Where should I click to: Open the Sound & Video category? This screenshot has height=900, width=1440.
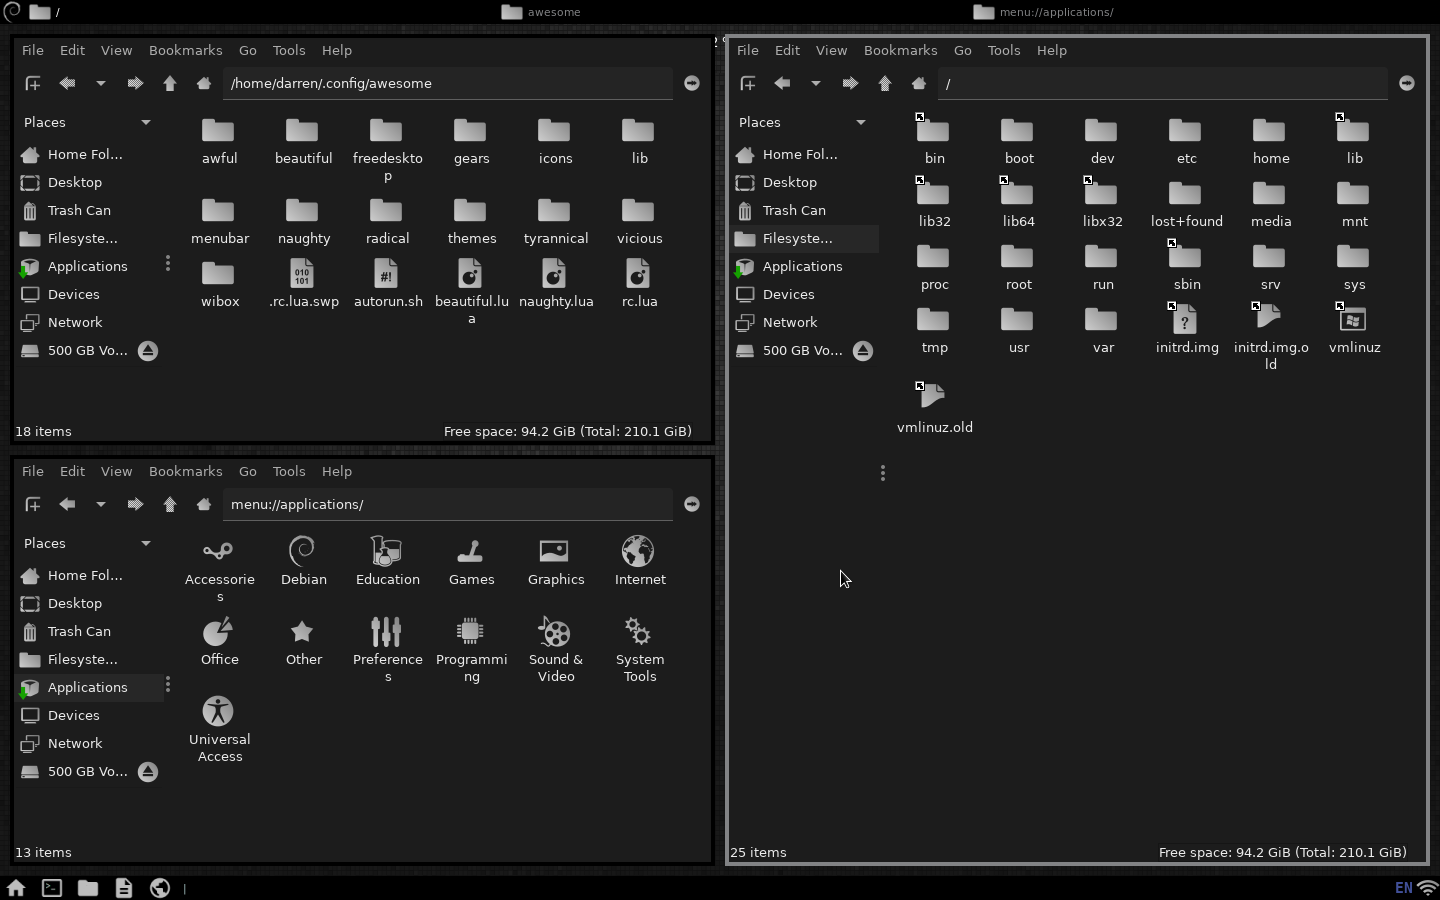click(x=556, y=649)
